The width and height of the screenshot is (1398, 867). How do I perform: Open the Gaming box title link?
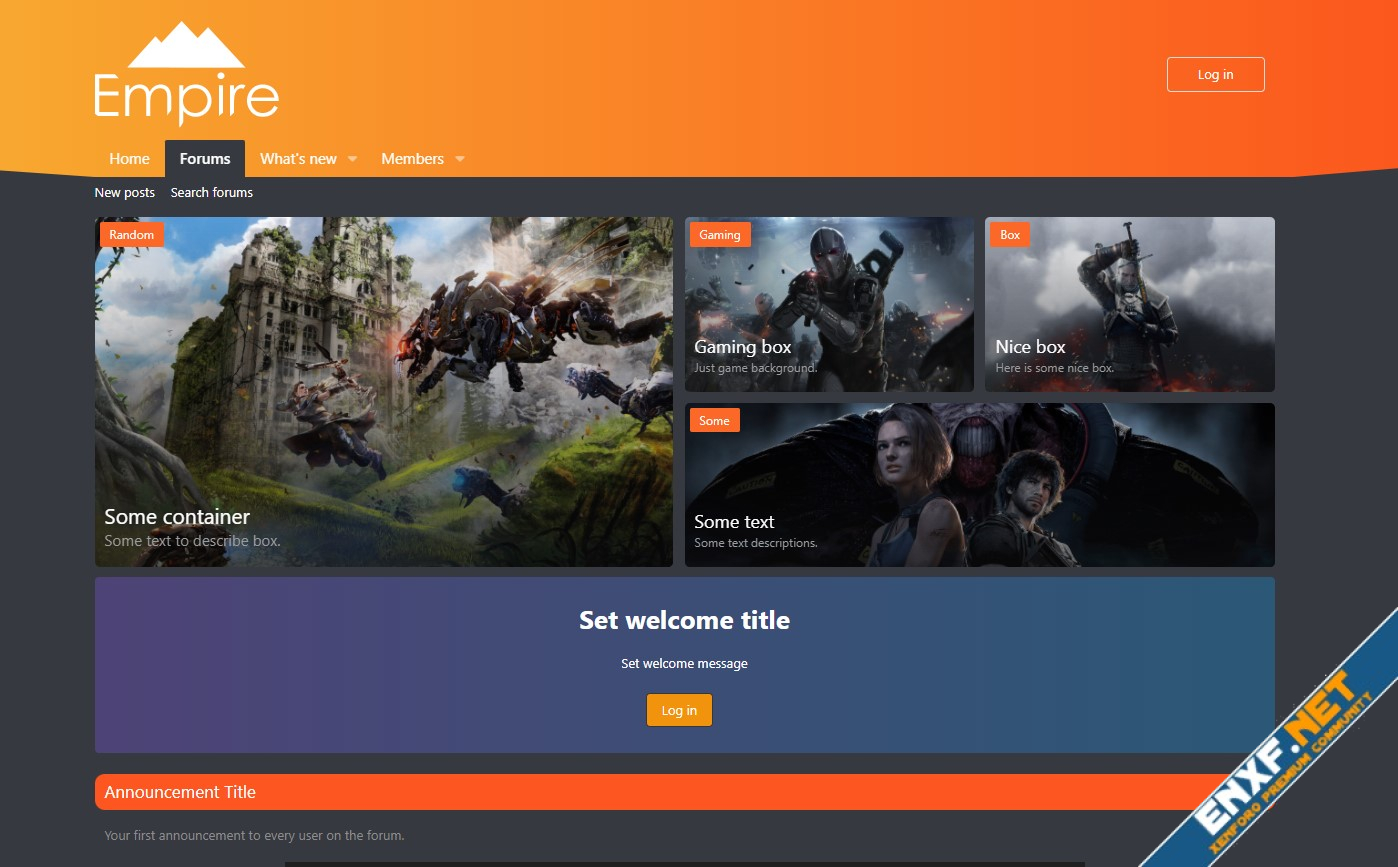pos(743,347)
